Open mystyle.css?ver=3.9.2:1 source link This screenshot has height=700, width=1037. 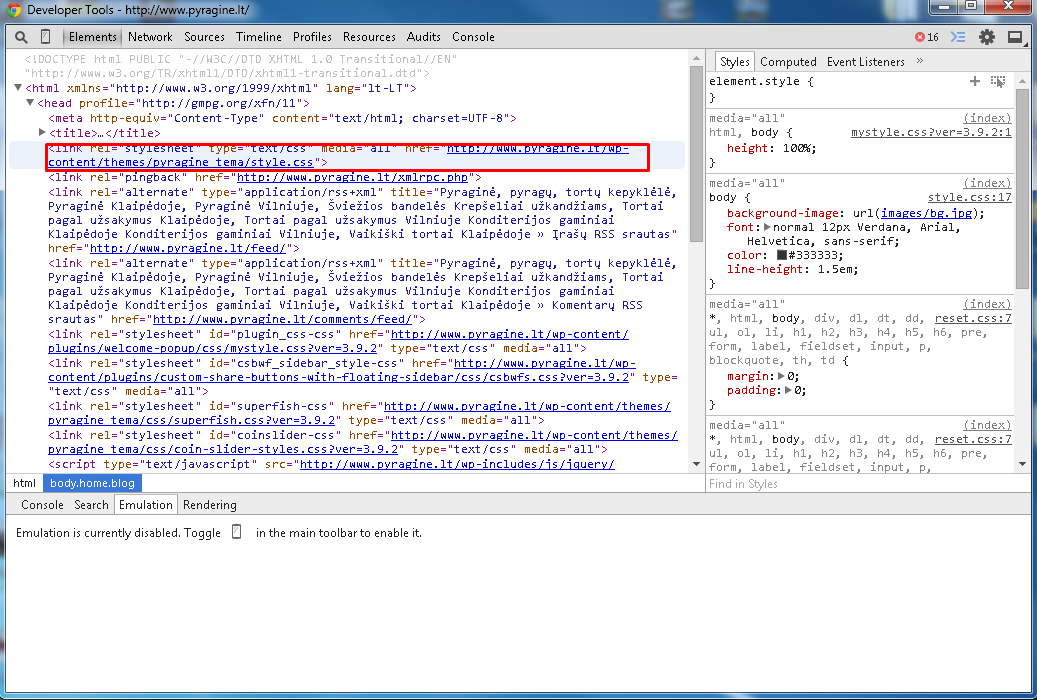(931, 132)
